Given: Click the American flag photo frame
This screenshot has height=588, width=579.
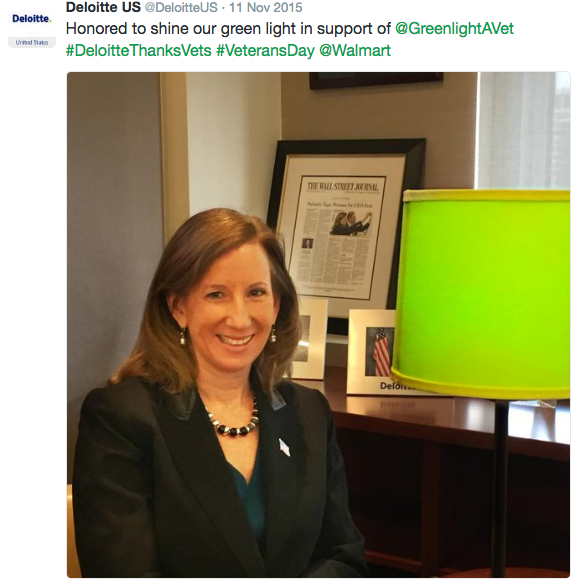Looking at the screenshot, I should tap(371, 351).
